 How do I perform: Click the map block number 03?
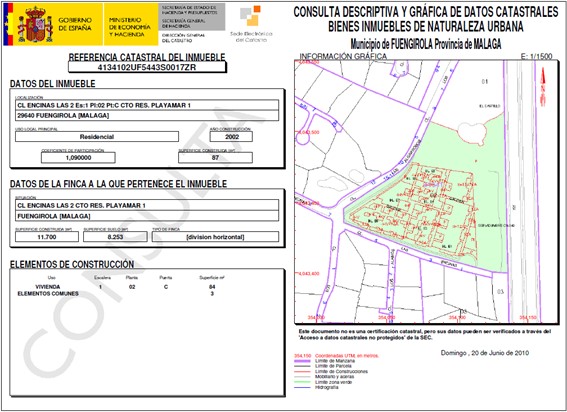point(500,292)
